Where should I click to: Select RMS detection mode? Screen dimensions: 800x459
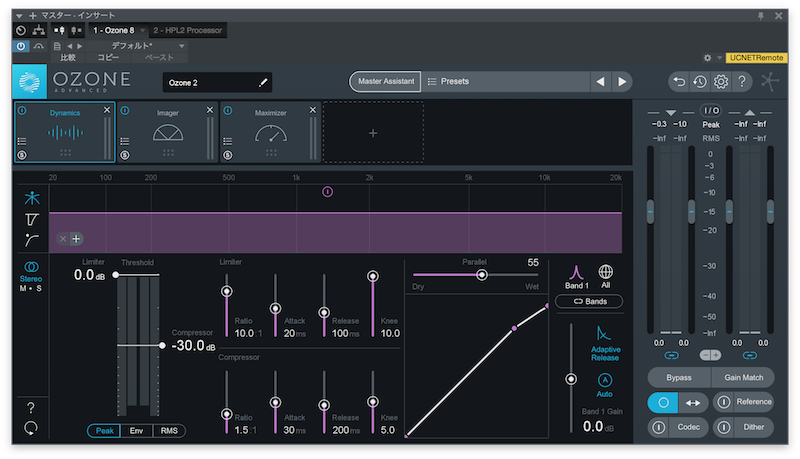point(169,430)
